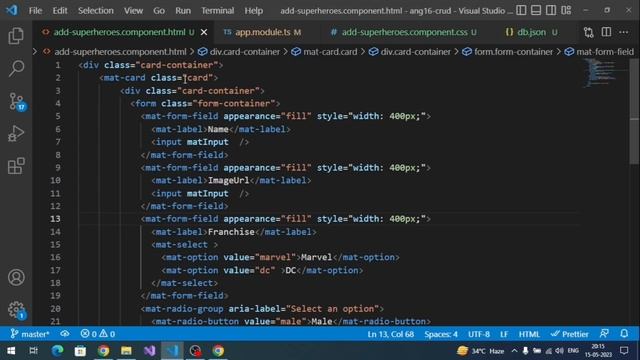640x360 pixels.
Task: Open notifications bell in status bar
Action: pos(624,334)
